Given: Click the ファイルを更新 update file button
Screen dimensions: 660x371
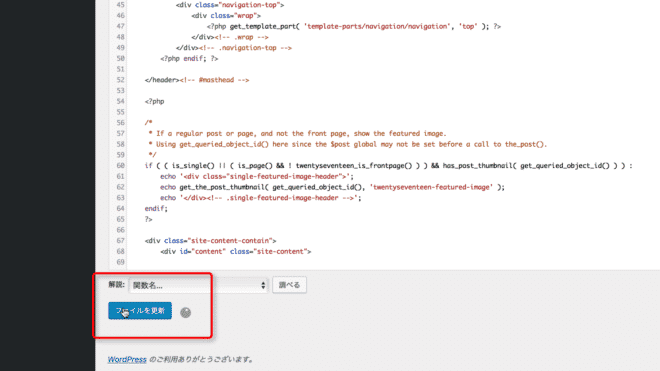Looking at the screenshot, I should point(140,311).
